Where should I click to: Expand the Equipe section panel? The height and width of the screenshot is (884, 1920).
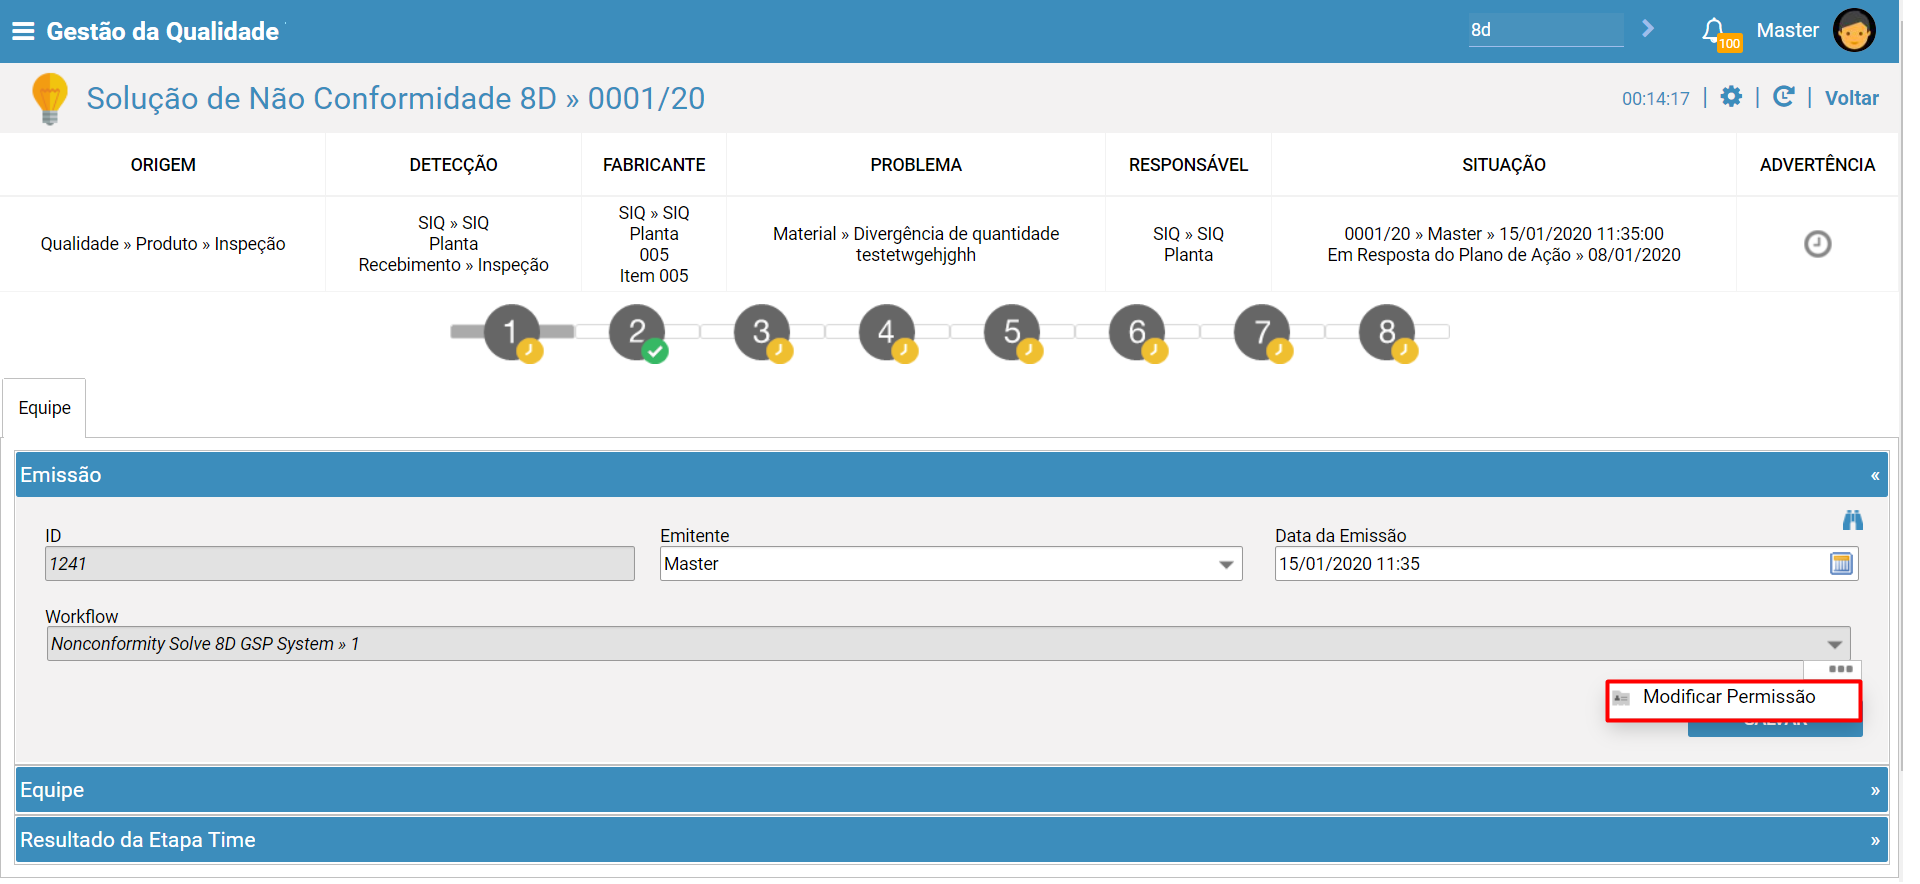[x=951, y=790]
